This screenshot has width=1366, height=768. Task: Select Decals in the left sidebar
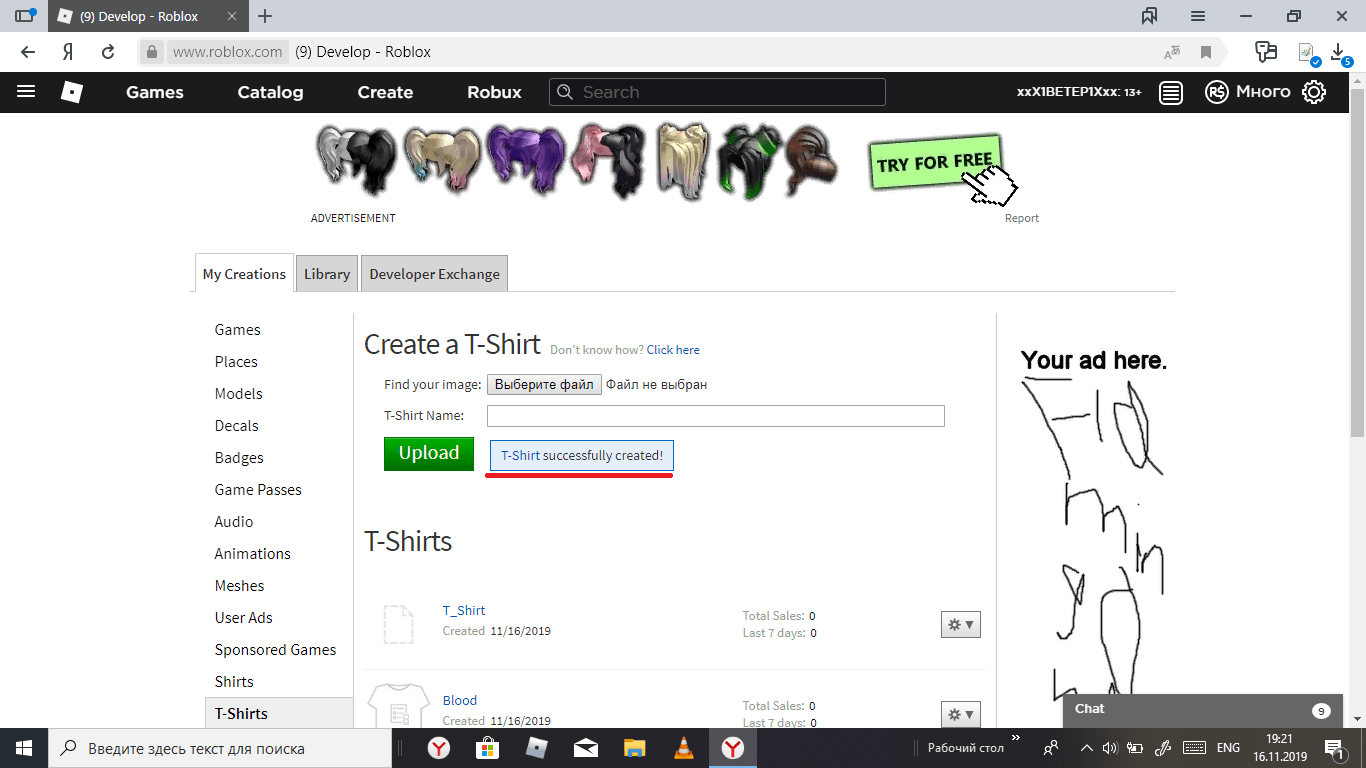click(236, 426)
